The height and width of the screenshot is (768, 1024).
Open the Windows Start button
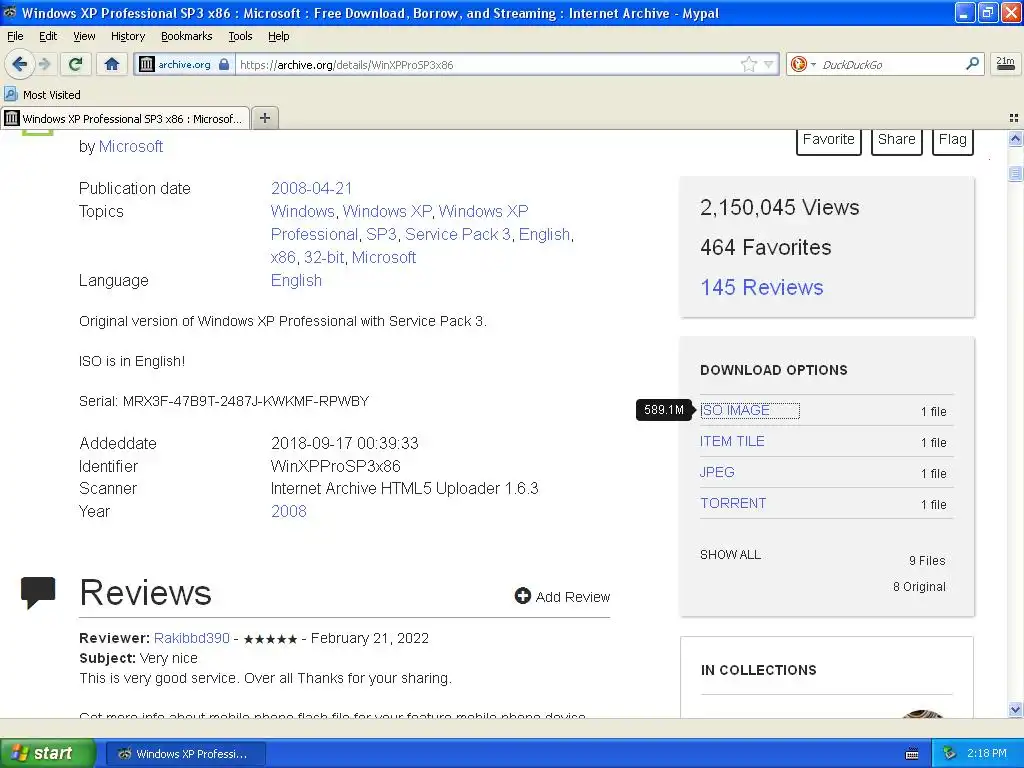coord(47,753)
